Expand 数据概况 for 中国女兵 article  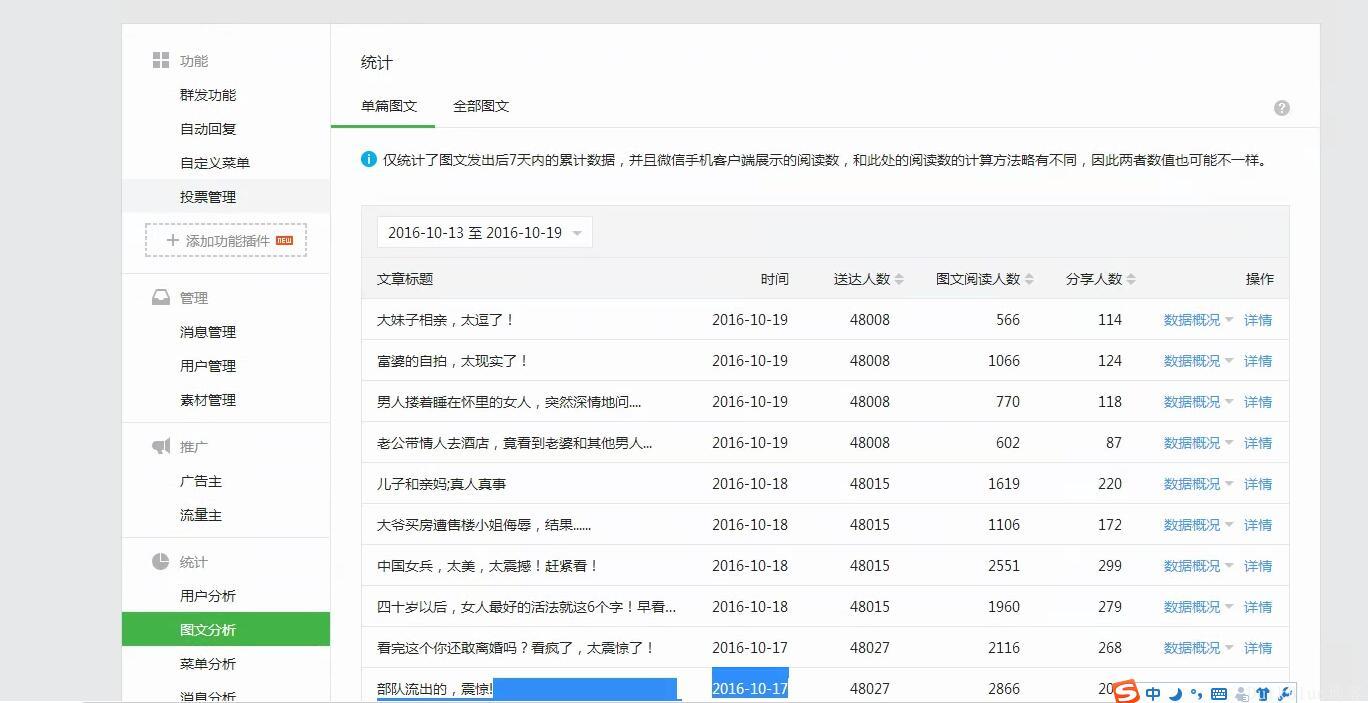[1198, 566]
